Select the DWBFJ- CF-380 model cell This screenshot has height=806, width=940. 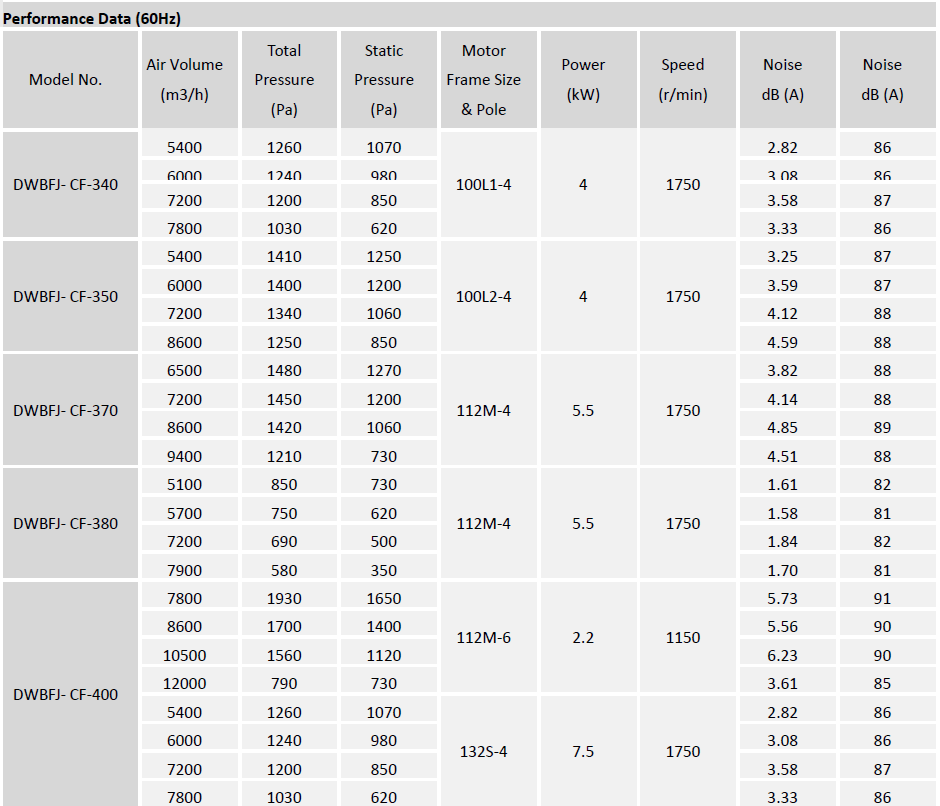pyautogui.click(x=66, y=524)
